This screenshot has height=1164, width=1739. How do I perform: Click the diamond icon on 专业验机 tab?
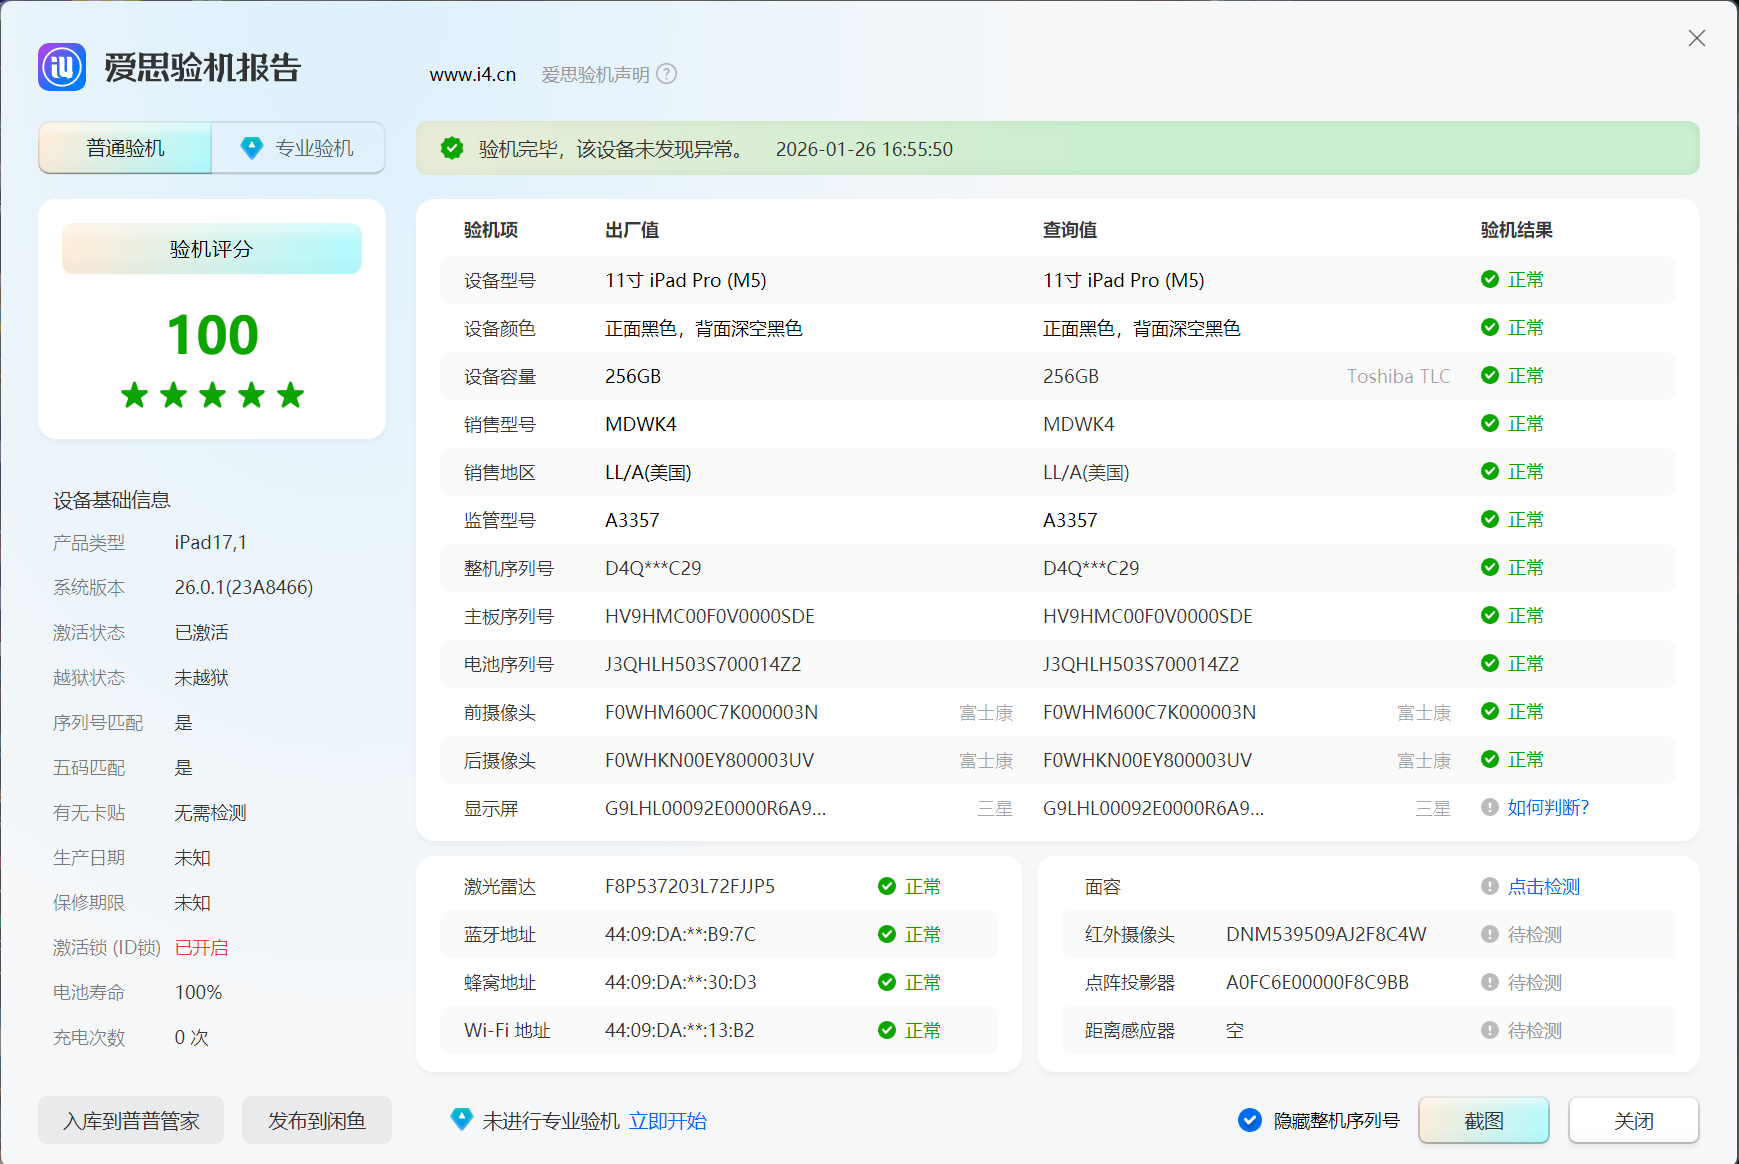252,148
